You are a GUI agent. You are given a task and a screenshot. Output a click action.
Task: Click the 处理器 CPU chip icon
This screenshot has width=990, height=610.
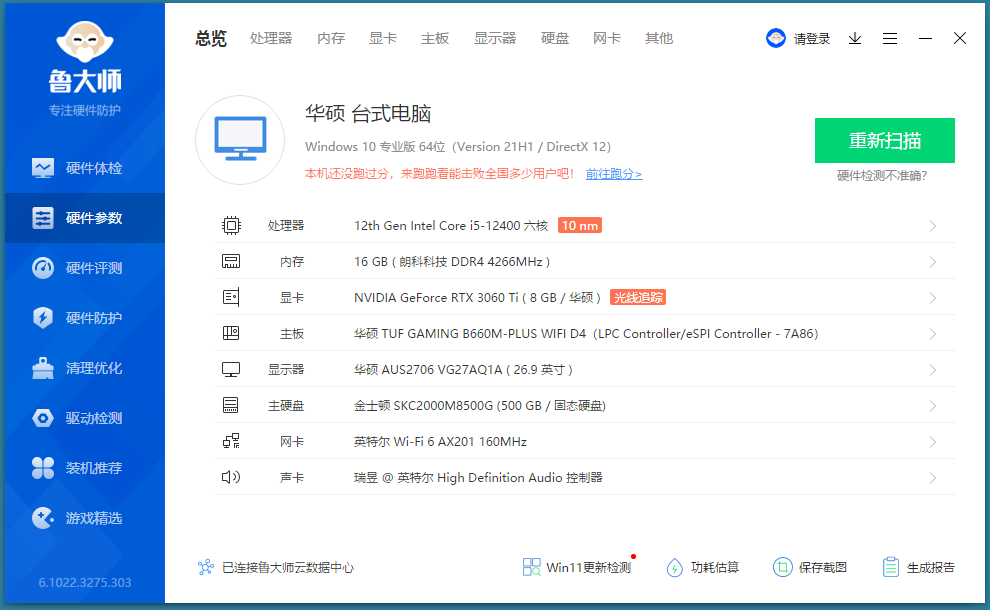(x=231, y=225)
